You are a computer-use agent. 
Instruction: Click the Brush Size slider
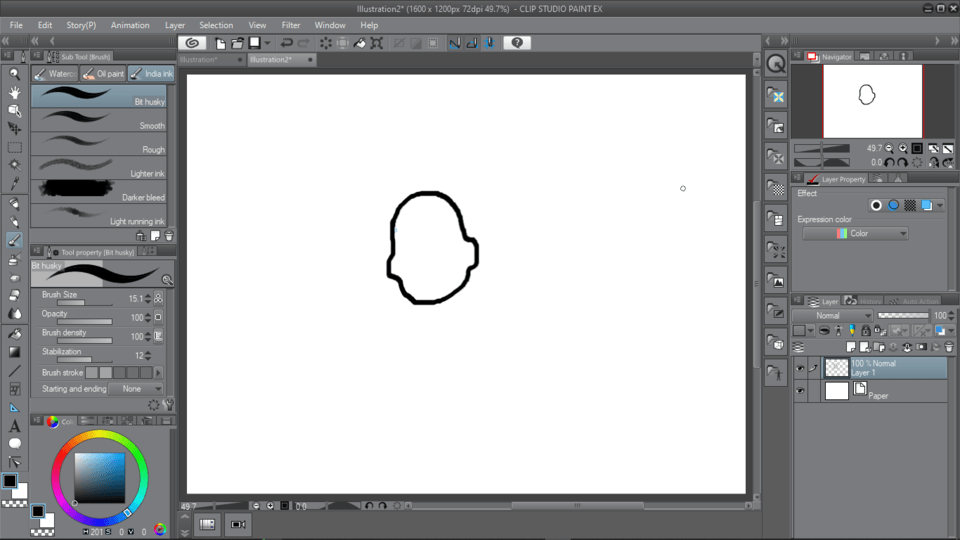(x=77, y=303)
